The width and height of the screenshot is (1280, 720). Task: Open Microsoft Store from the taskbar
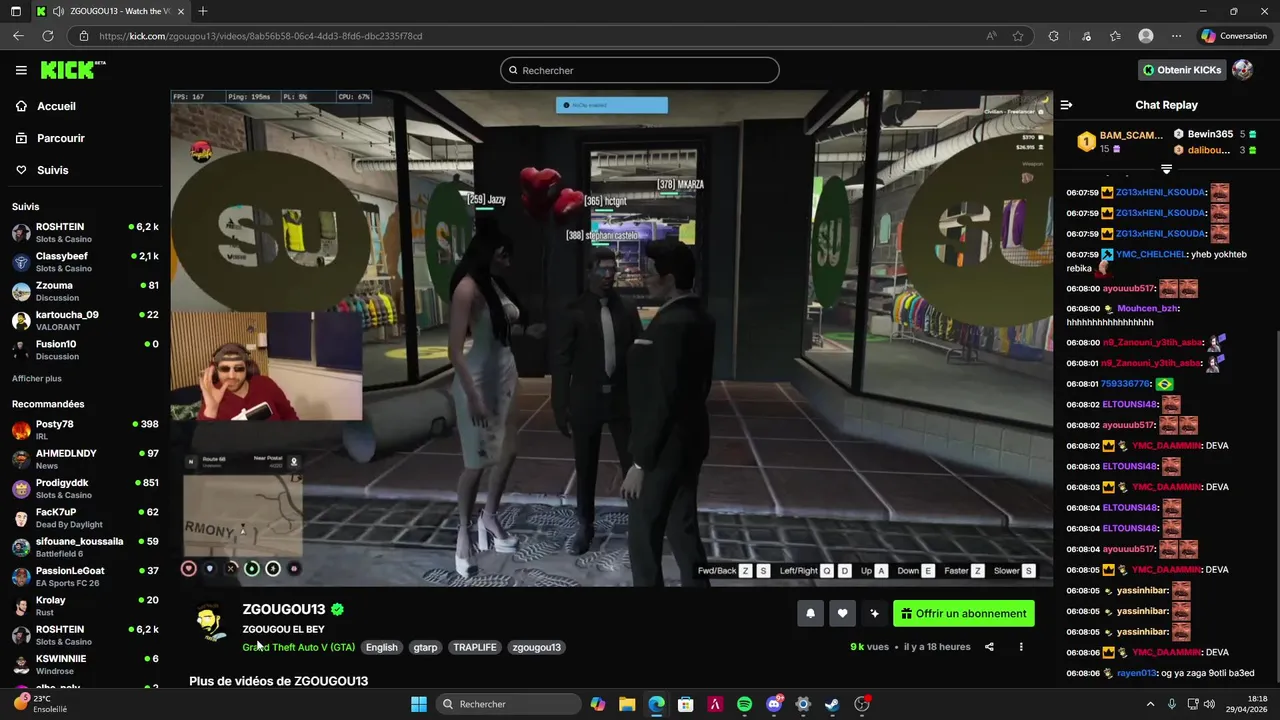click(x=686, y=704)
